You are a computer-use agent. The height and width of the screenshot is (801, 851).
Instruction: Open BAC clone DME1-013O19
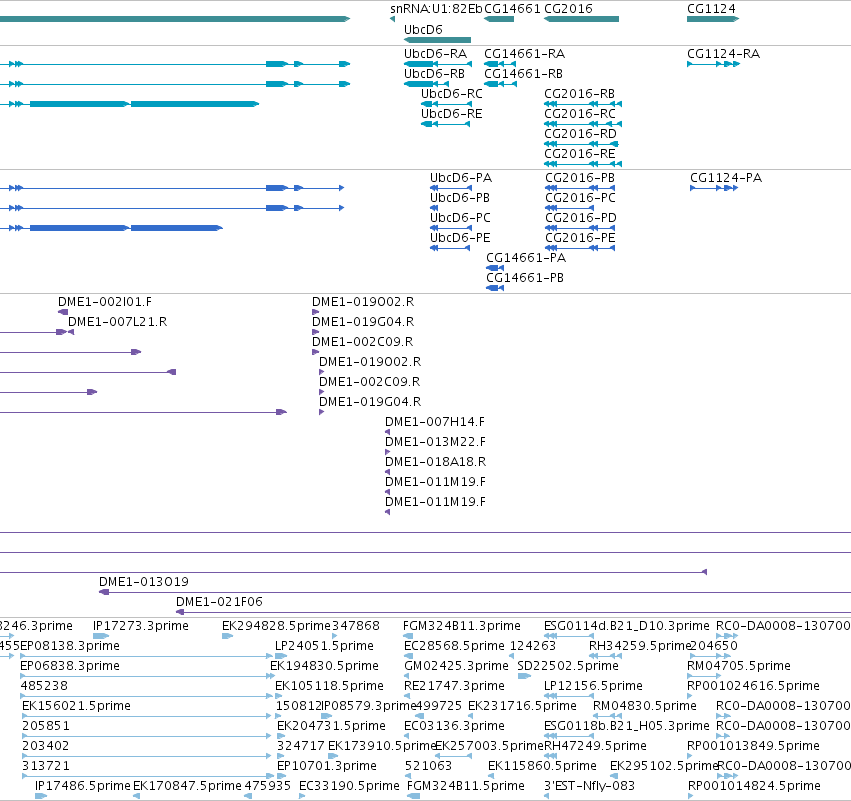point(144,582)
